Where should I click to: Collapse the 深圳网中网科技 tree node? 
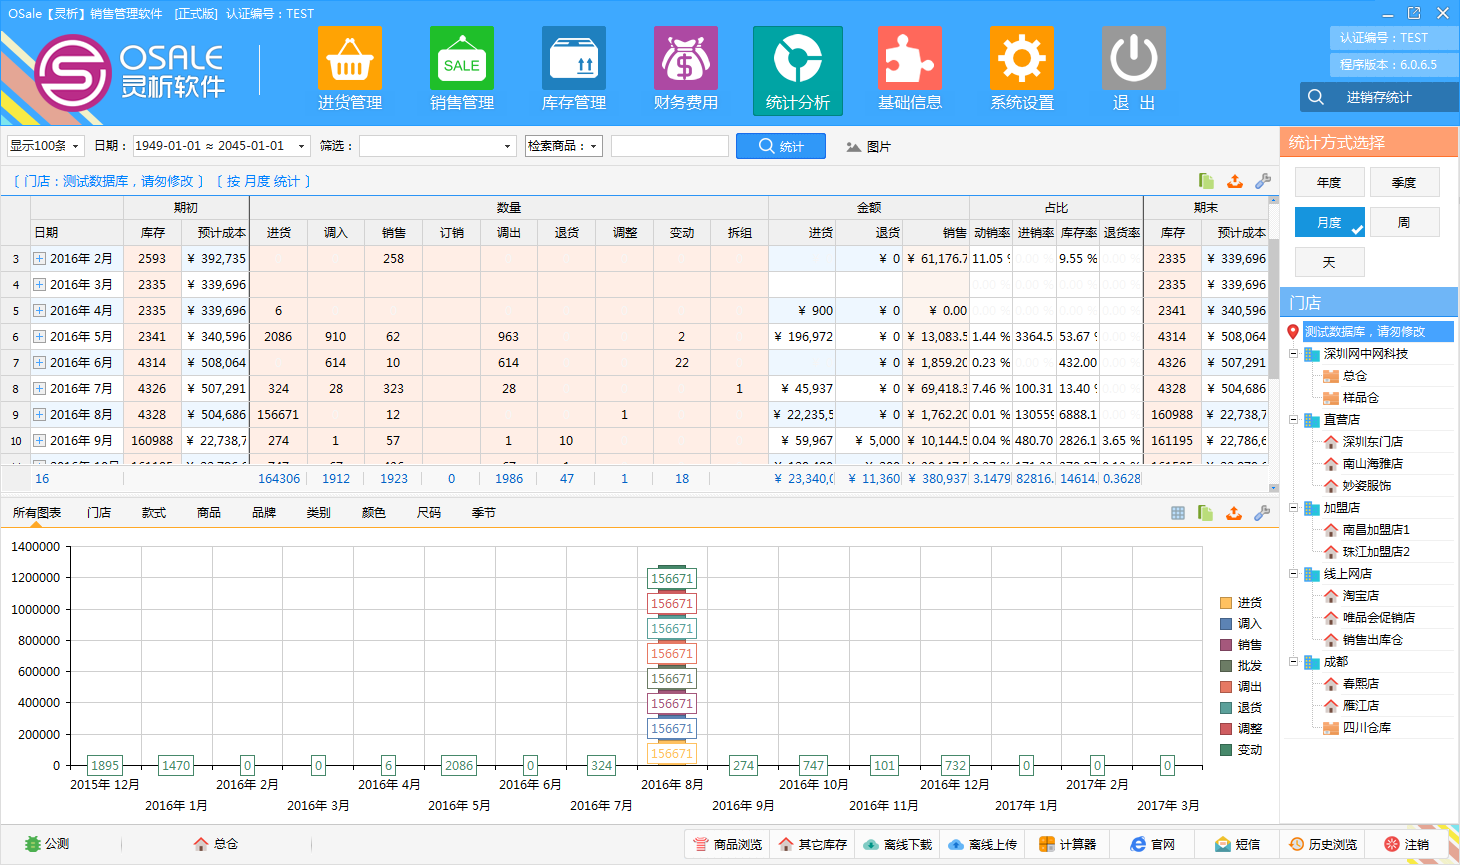coord(1293,354)
